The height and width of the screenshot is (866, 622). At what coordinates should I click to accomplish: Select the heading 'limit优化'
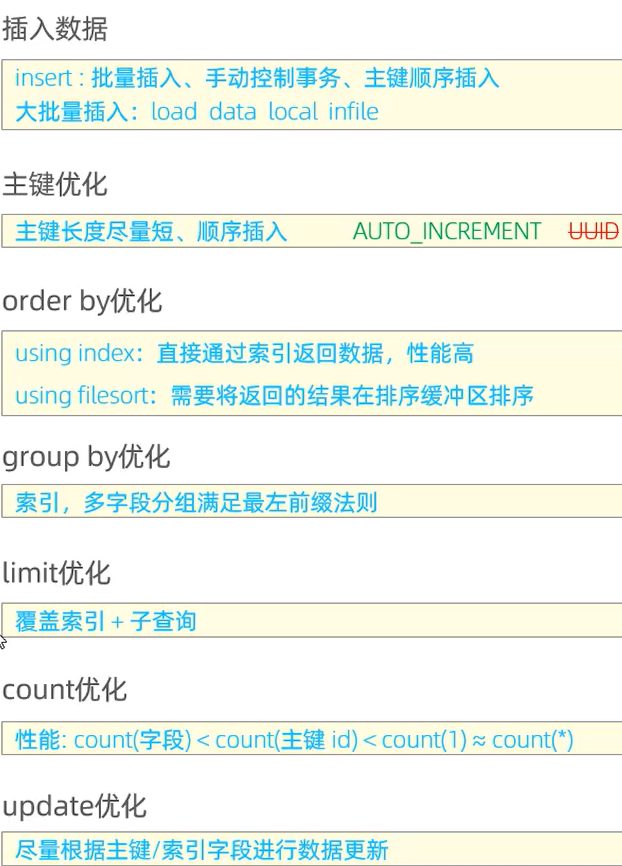[56, 573]
